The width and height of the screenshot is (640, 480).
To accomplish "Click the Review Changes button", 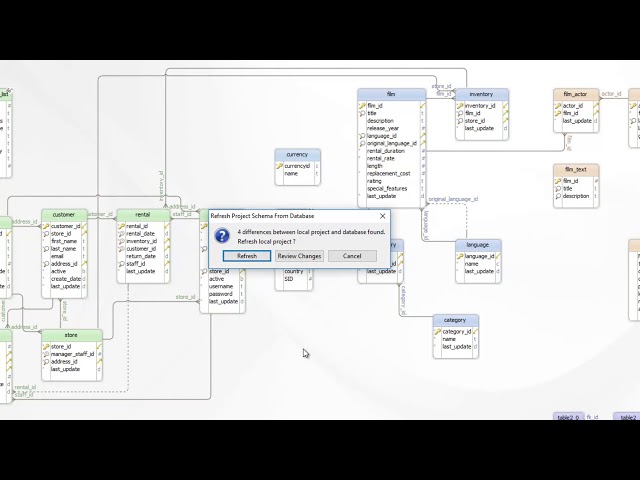I will pos(299,256).
